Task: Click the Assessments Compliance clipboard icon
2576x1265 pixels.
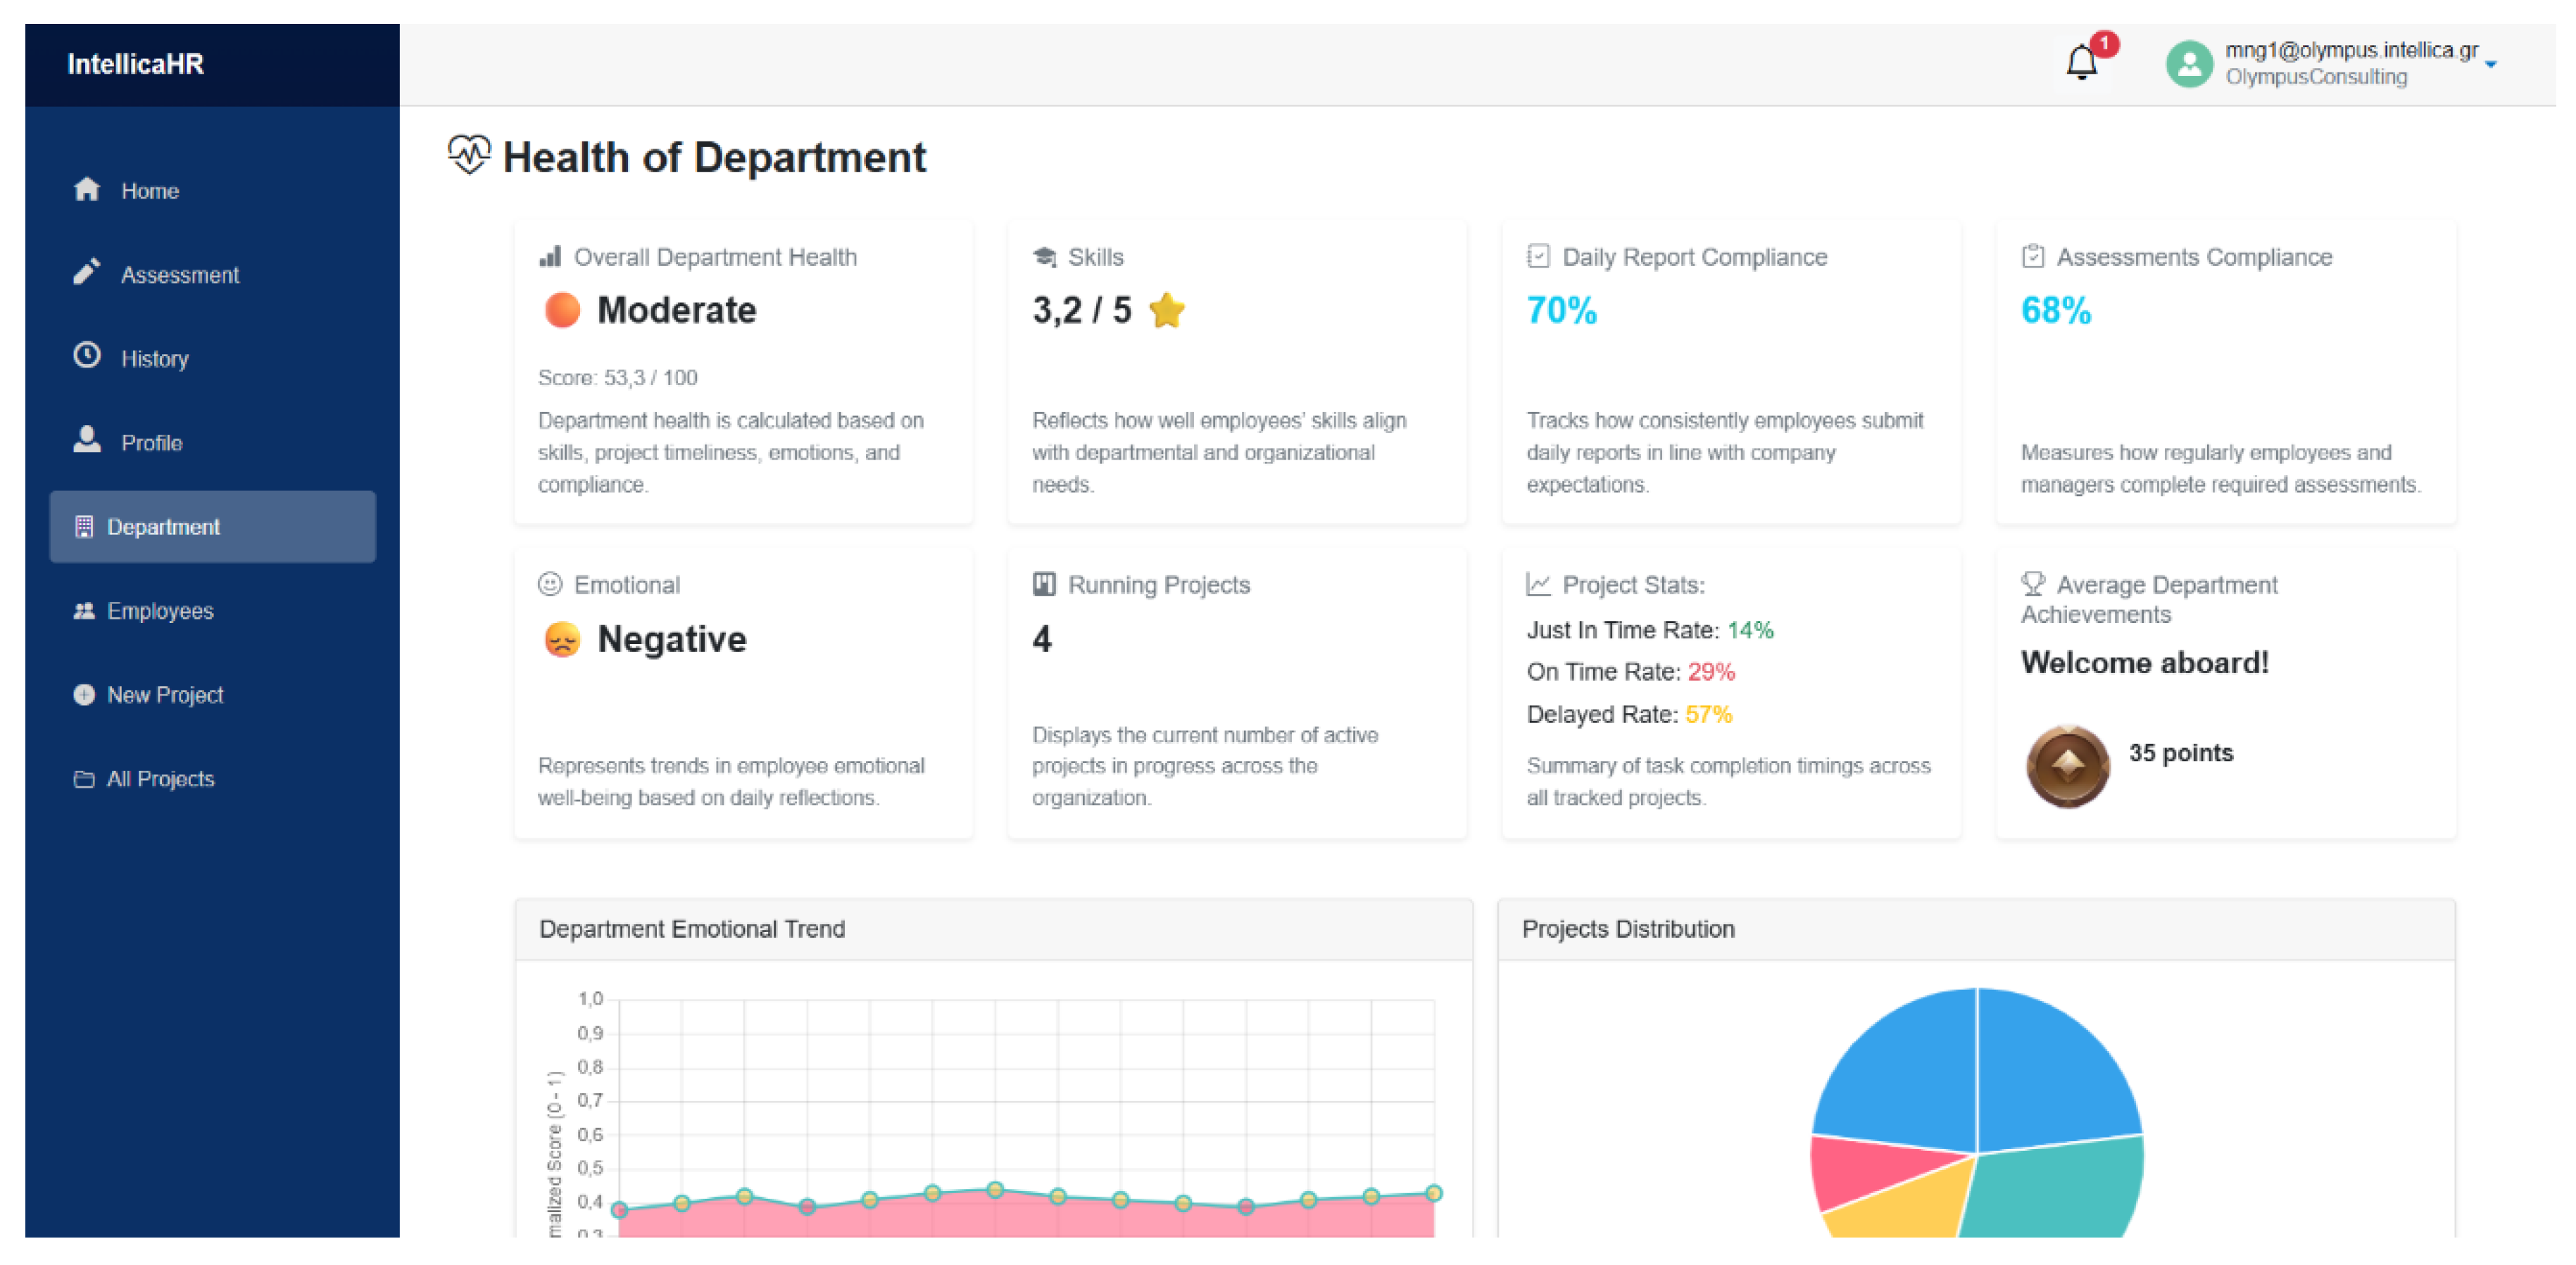Action: [x=2032, y=257]
